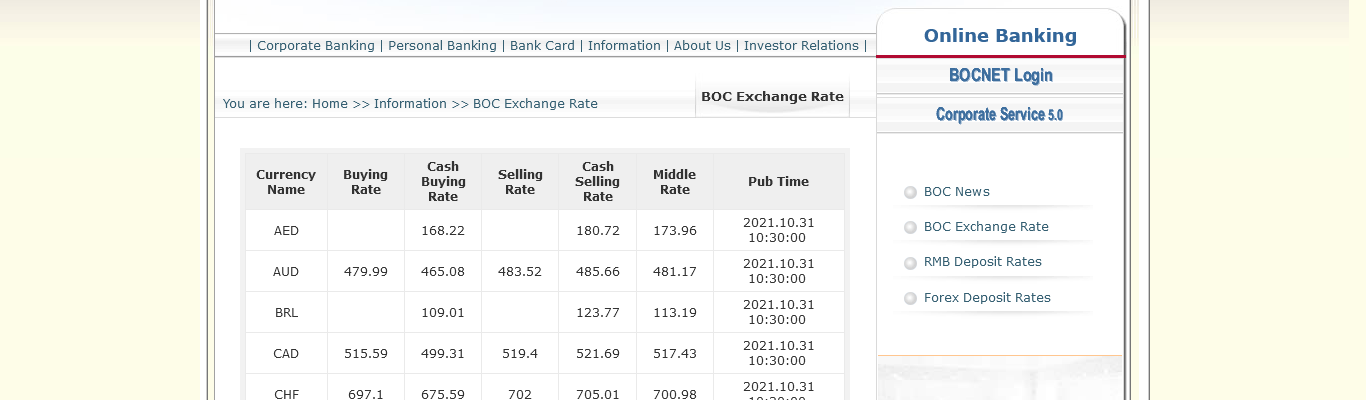This screenshot has width=1366, height=400.
Task: Open the Information menu item
Action: (624, 46)
